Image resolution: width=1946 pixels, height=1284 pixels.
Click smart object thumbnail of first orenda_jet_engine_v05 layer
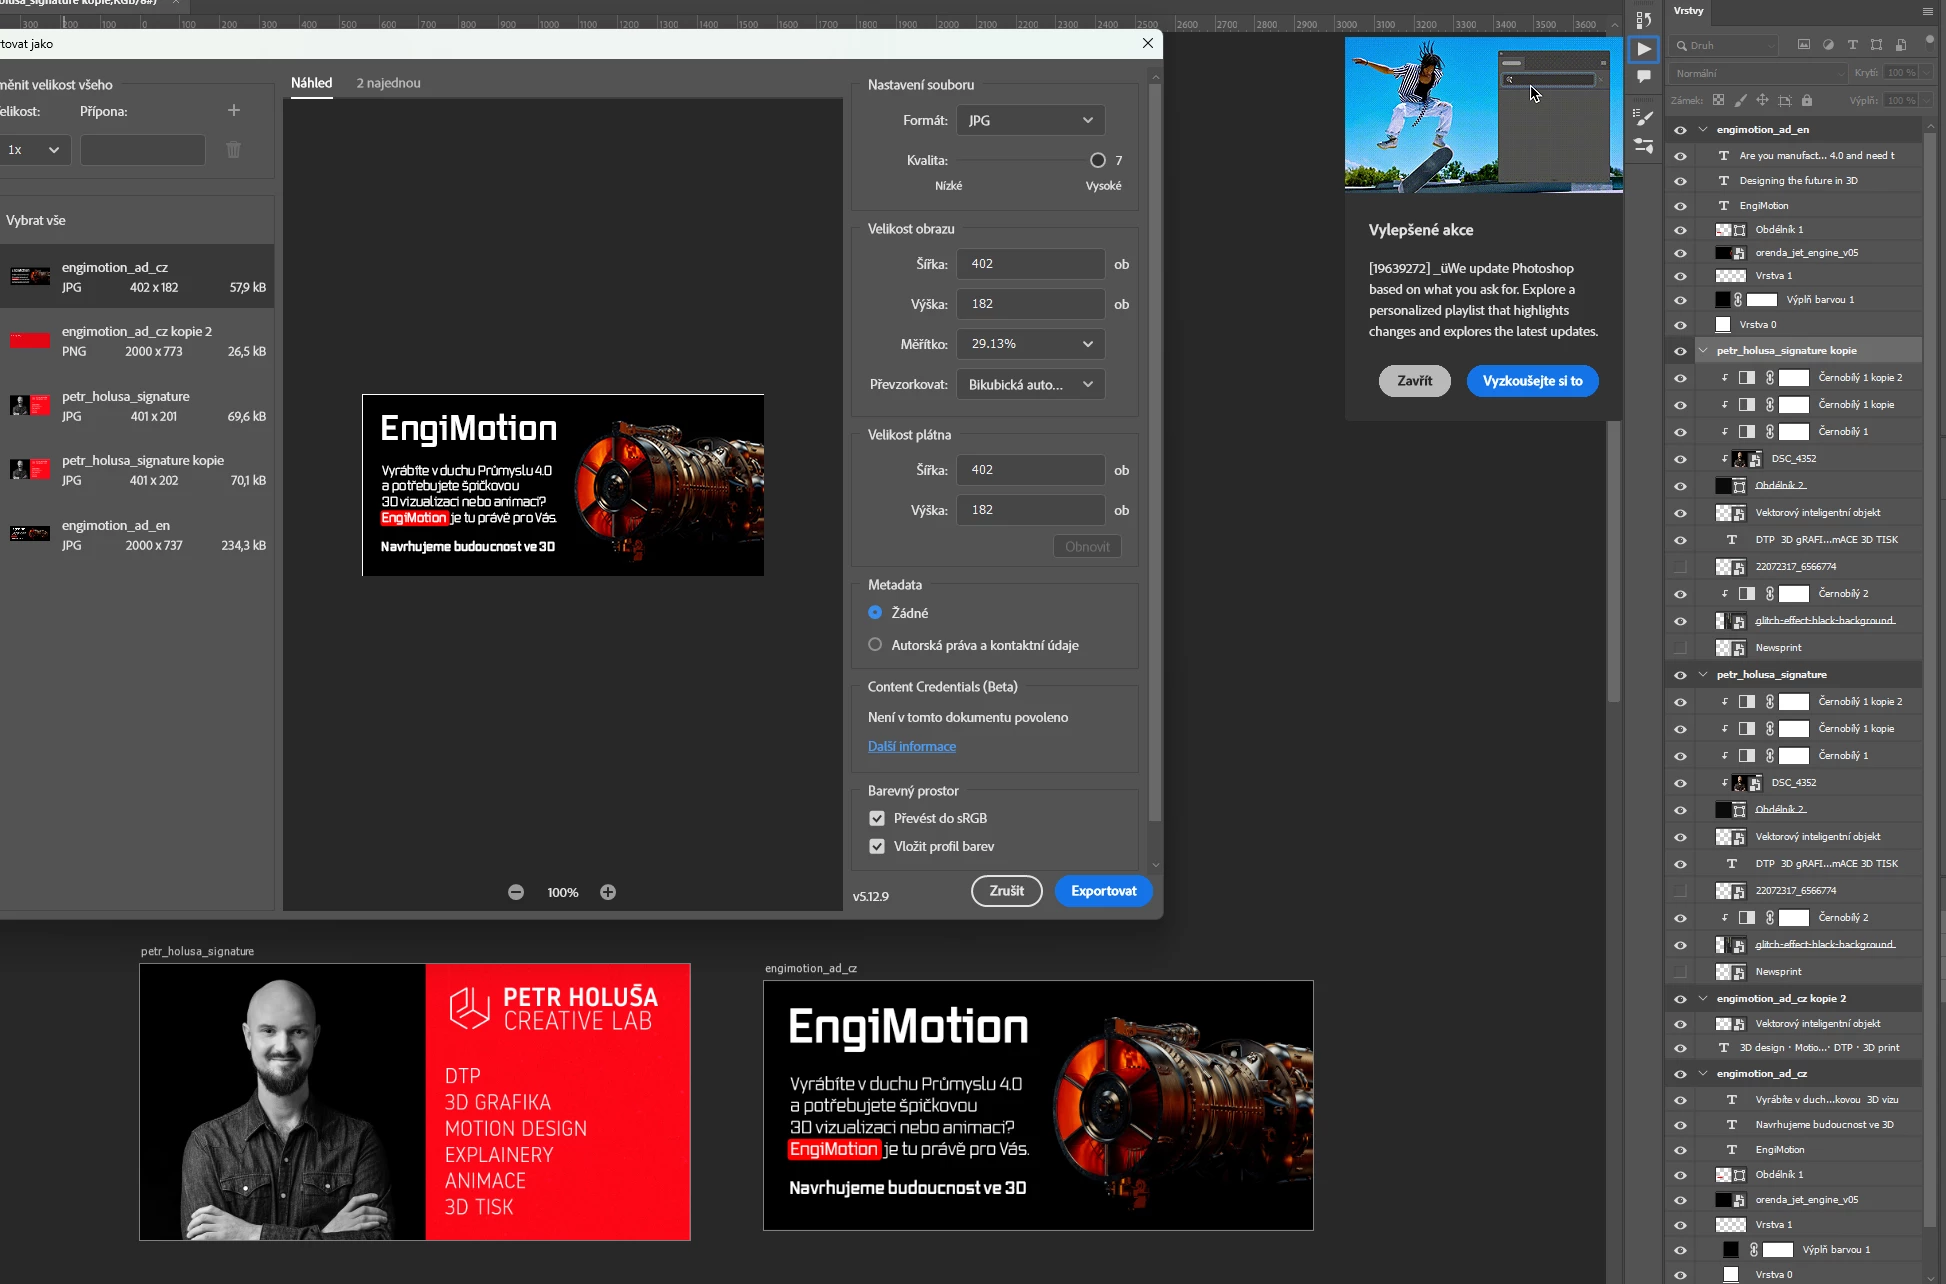(1730, 253)
